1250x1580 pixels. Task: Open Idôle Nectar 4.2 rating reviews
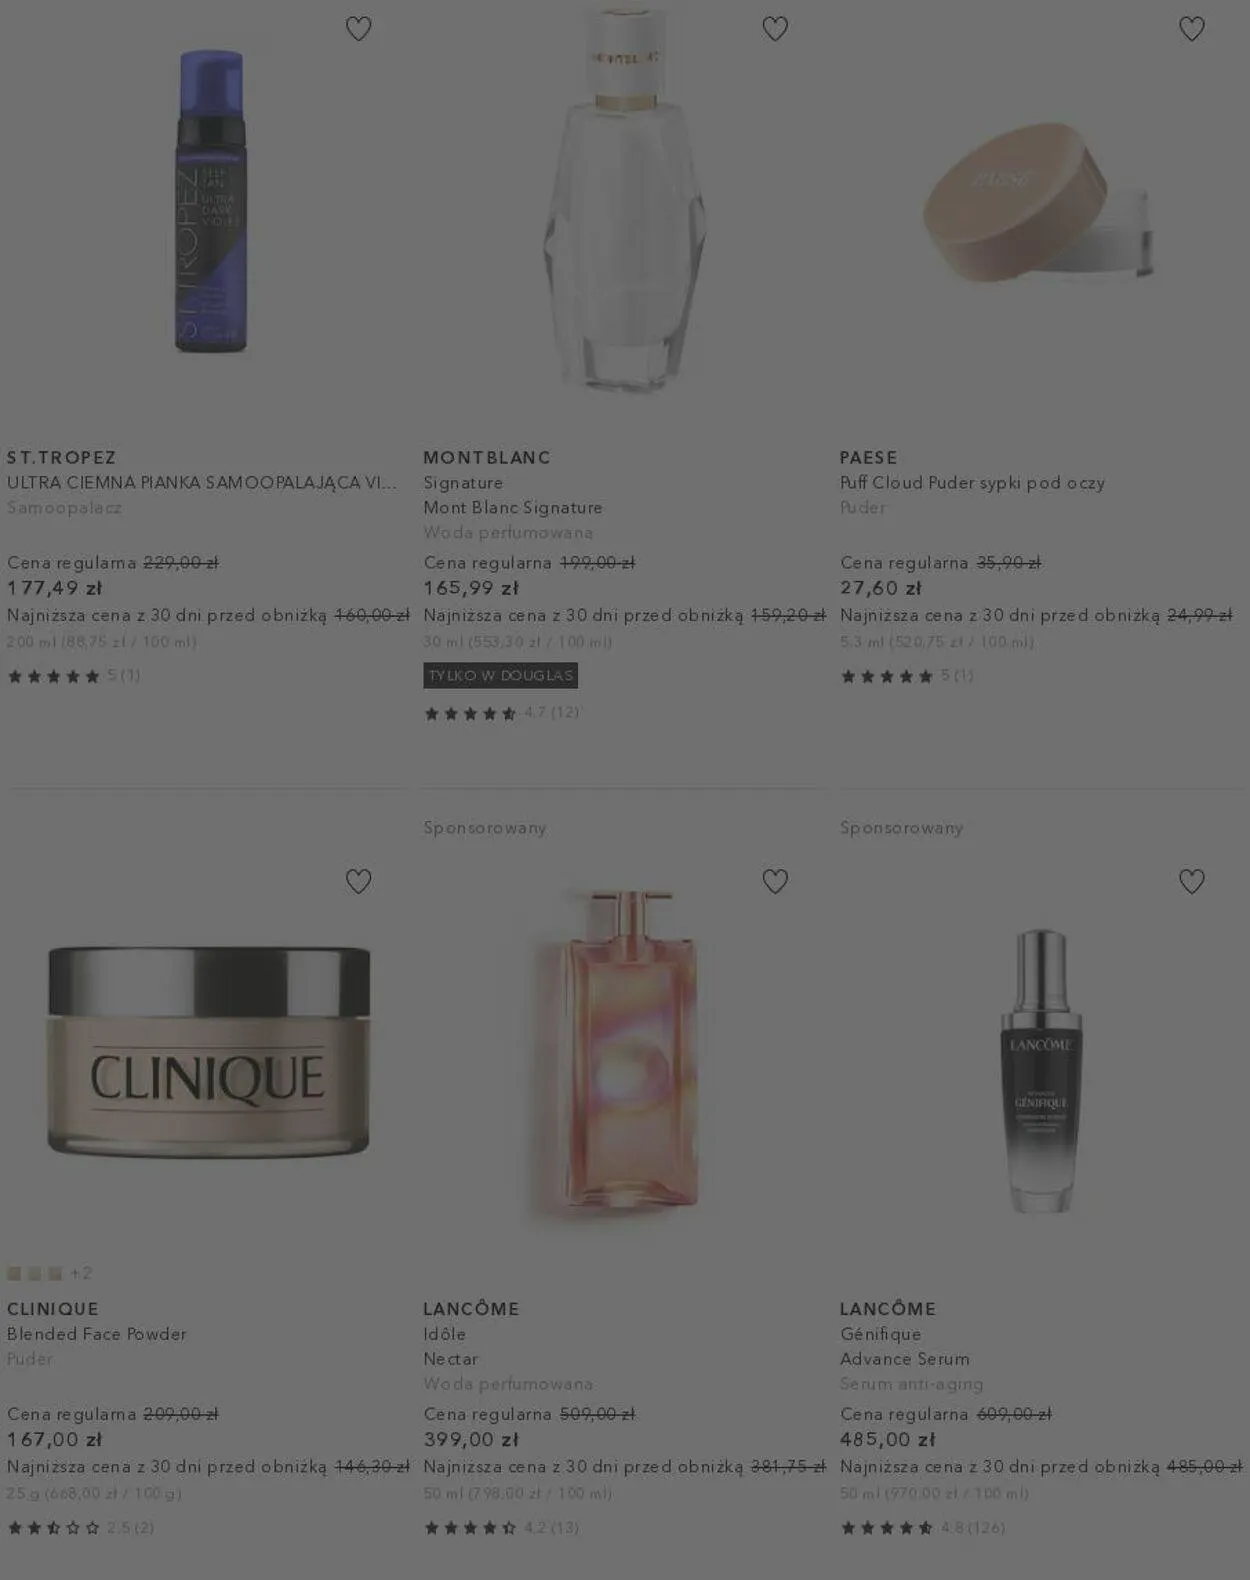501,1527
